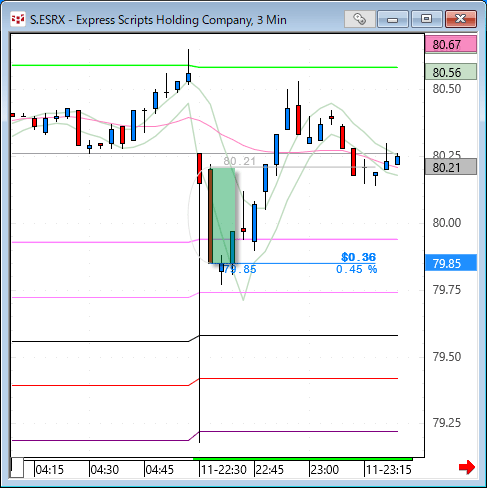487x488 pixels.
Task: Select the tall red candle at session open
Action: 199,168
